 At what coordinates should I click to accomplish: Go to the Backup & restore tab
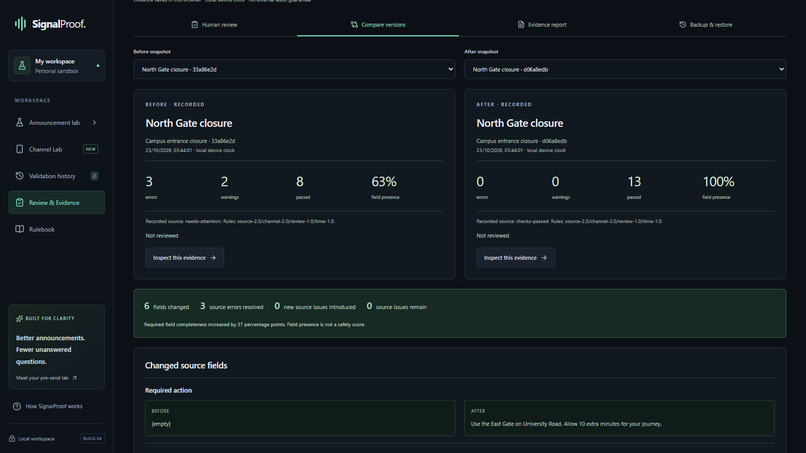[x=705, y=25]
